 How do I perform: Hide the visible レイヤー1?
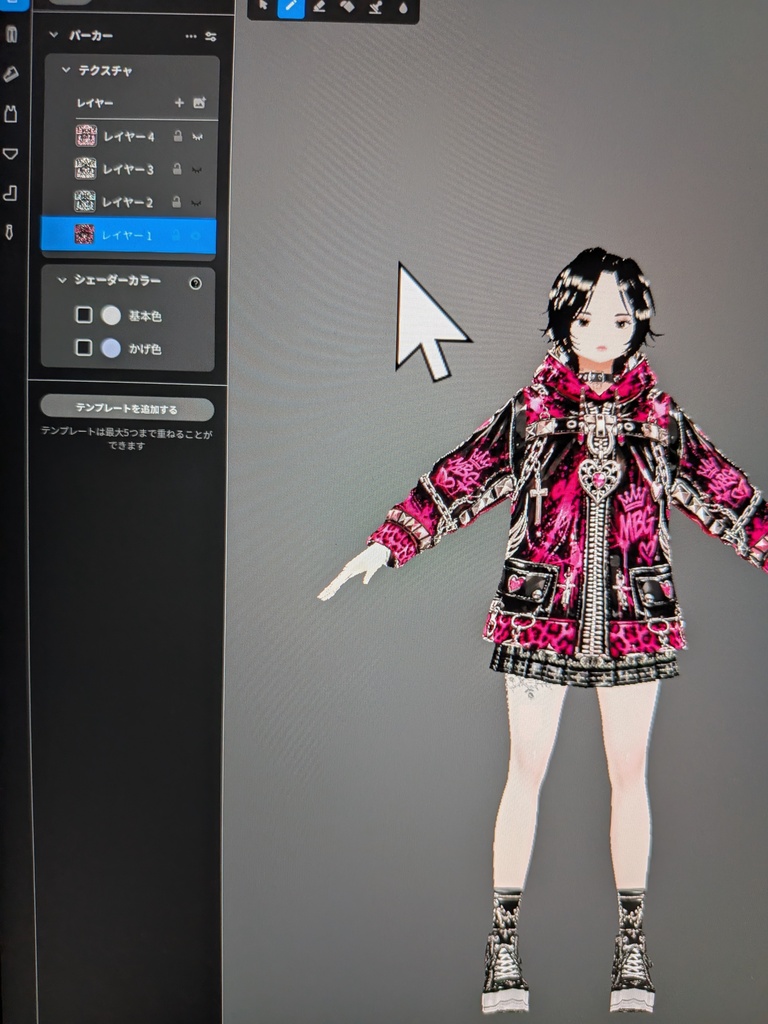pos(195,236)
